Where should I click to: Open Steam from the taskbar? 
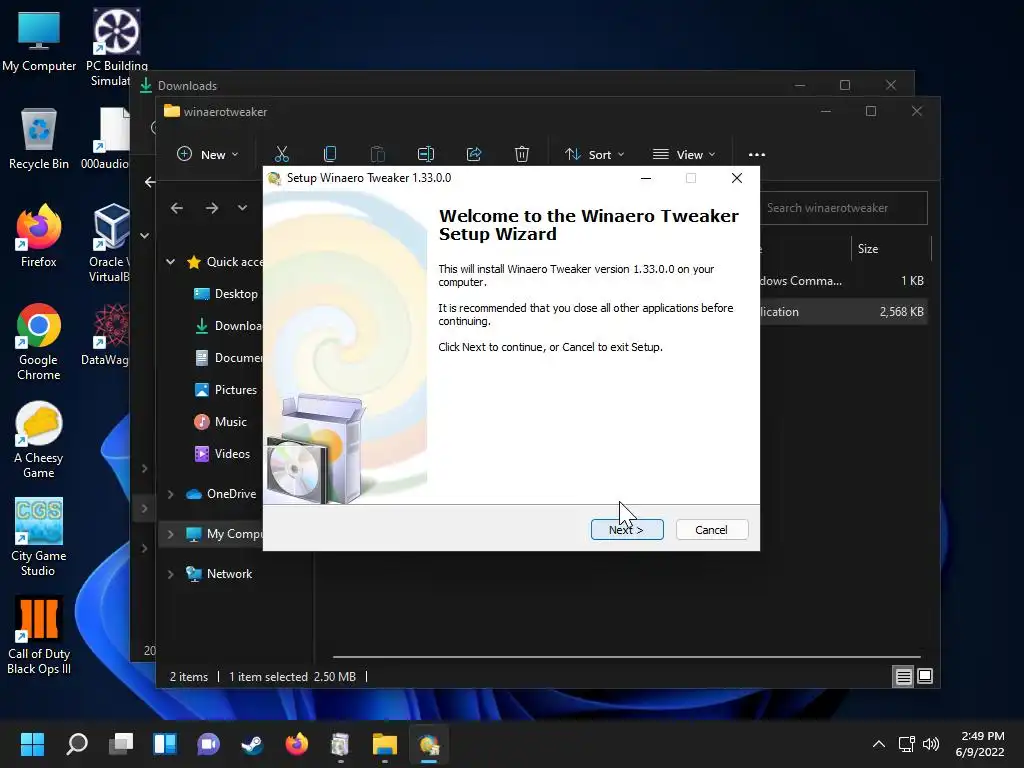point(252,744)
